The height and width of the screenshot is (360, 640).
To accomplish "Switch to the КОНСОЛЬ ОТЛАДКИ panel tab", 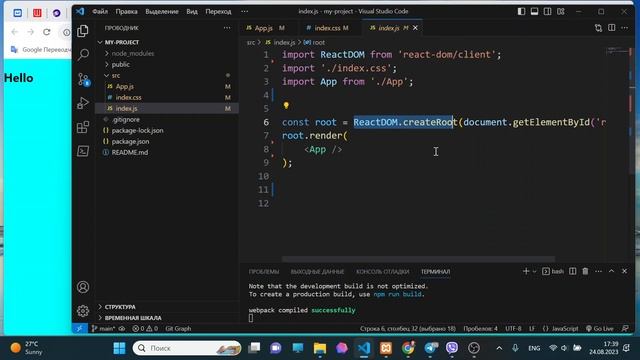I will tap(382, 271).
